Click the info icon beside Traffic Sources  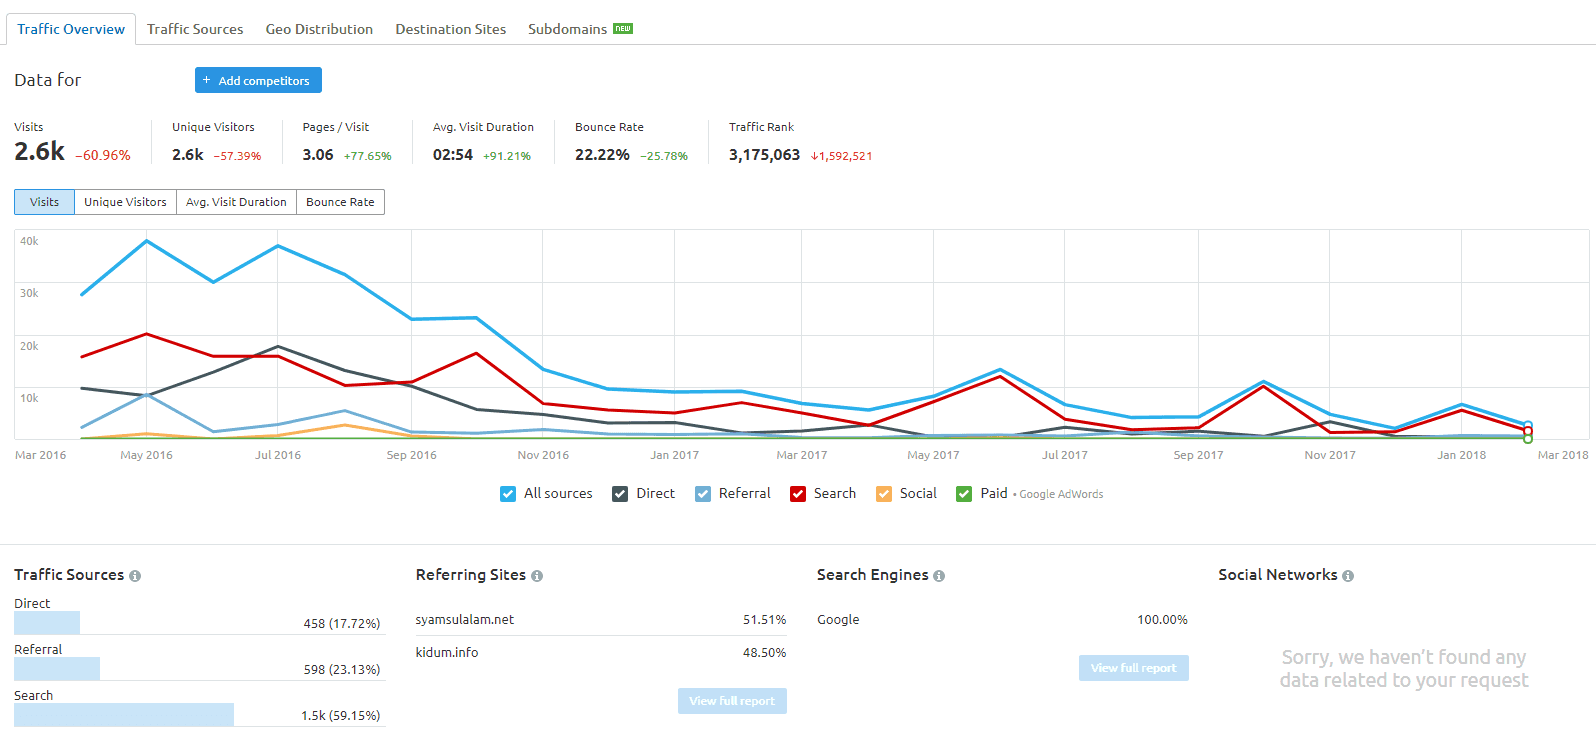(135, 576)
